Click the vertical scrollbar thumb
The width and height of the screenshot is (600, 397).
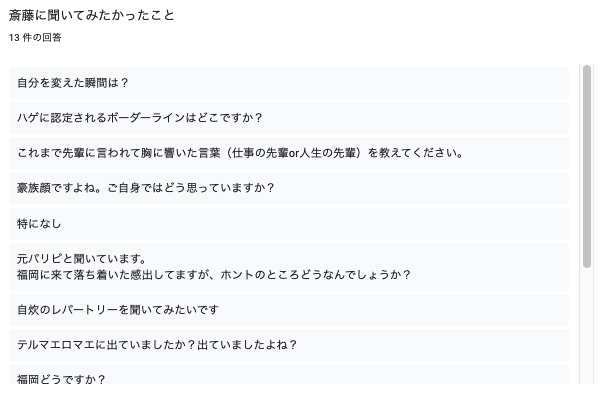[587, 167]
